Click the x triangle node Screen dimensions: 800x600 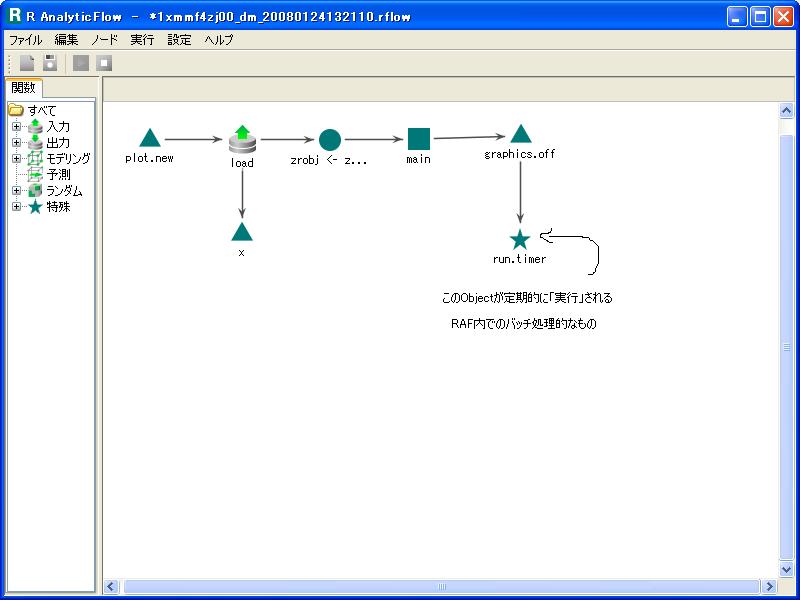pos(241,233)
